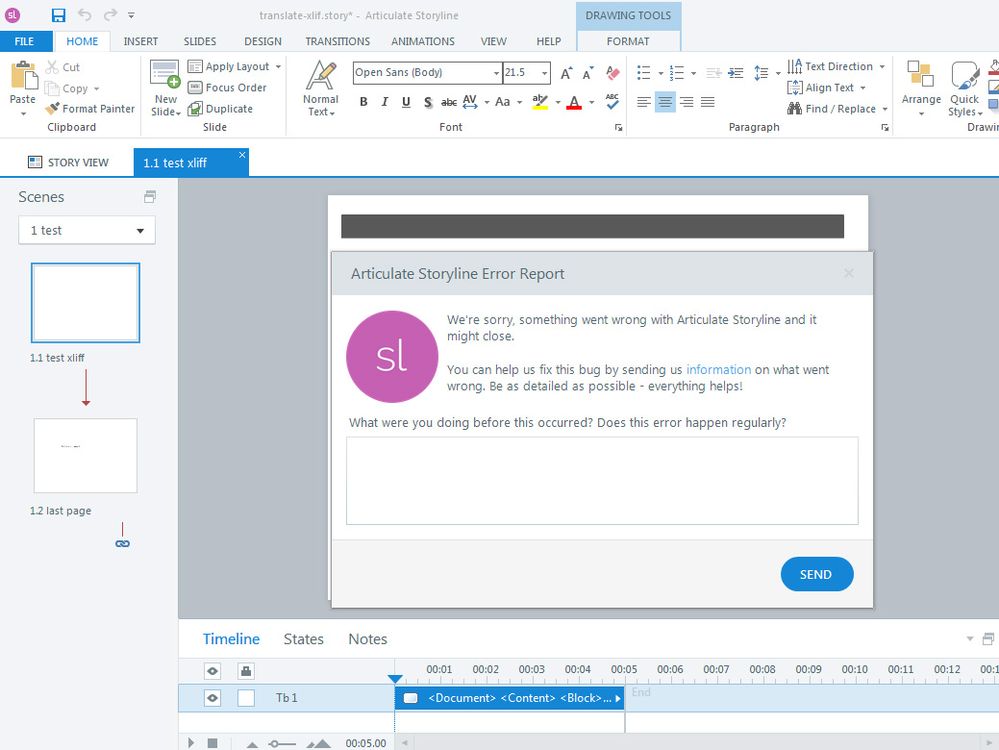The image size is (999, 750).
Task: Click the timeline zoom slider
Action: (282, 744)
